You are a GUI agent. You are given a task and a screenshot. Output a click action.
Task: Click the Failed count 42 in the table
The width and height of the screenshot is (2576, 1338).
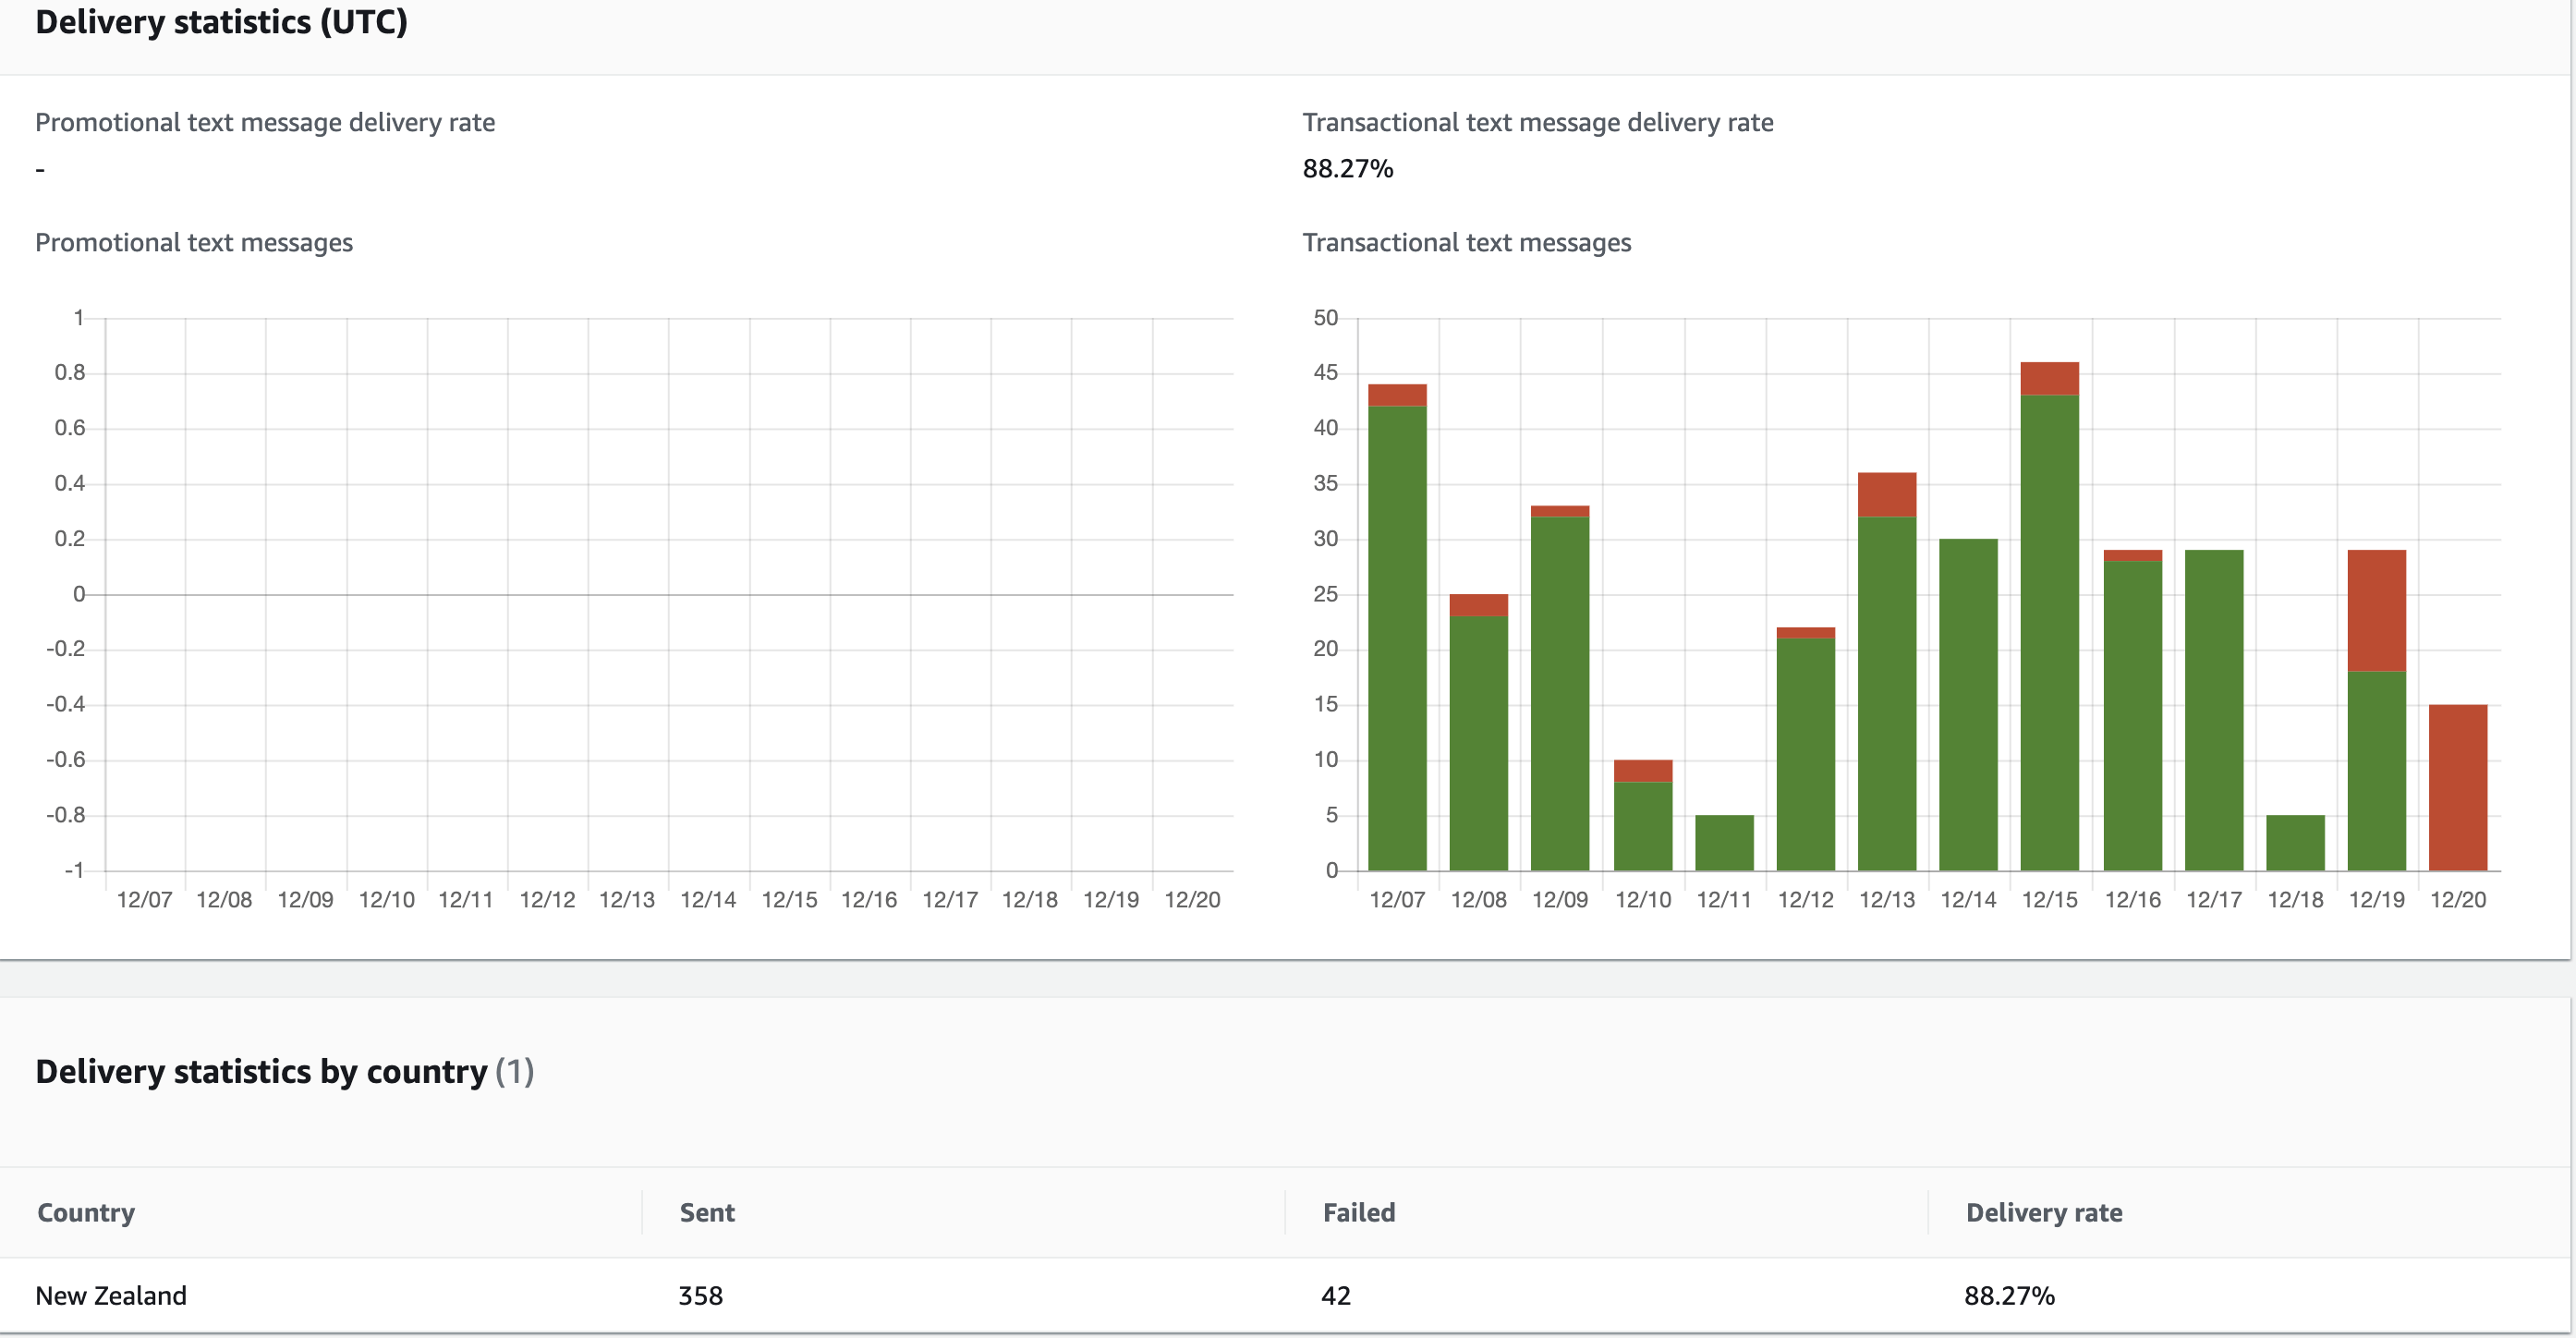(x=1336, y=1295)
